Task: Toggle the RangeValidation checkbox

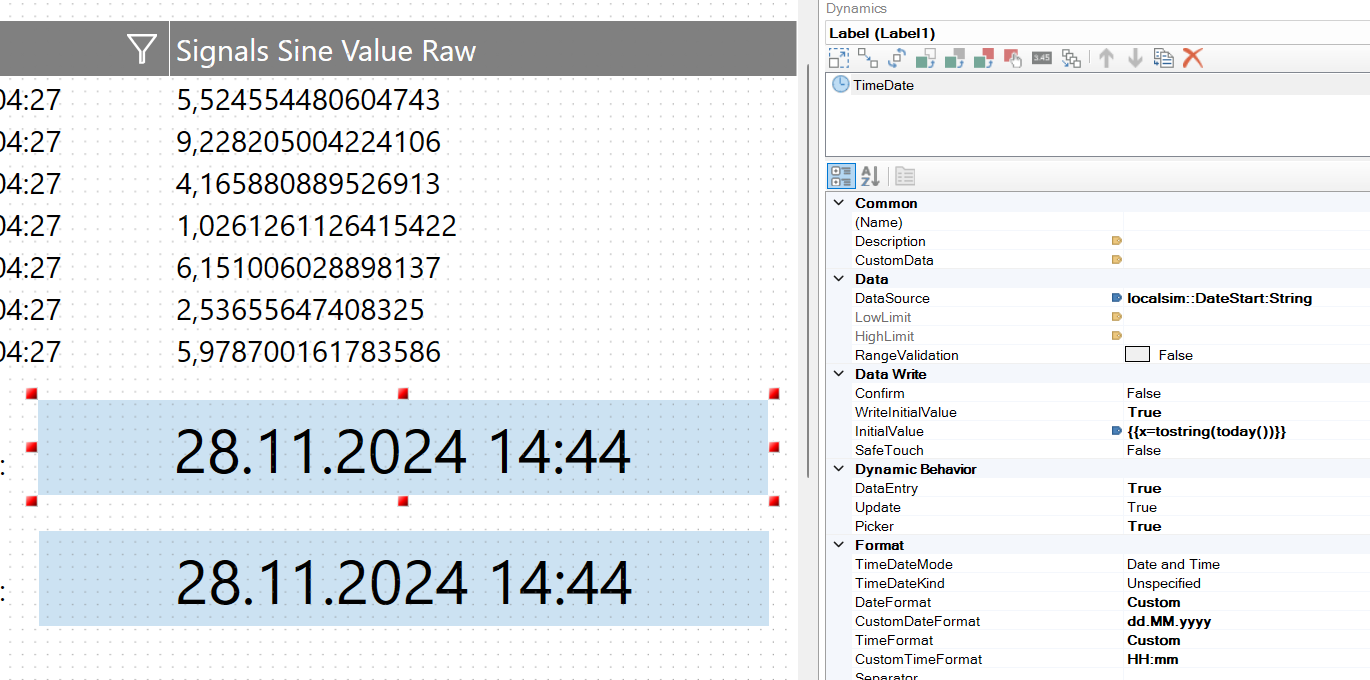Action: click(1137, 355)
